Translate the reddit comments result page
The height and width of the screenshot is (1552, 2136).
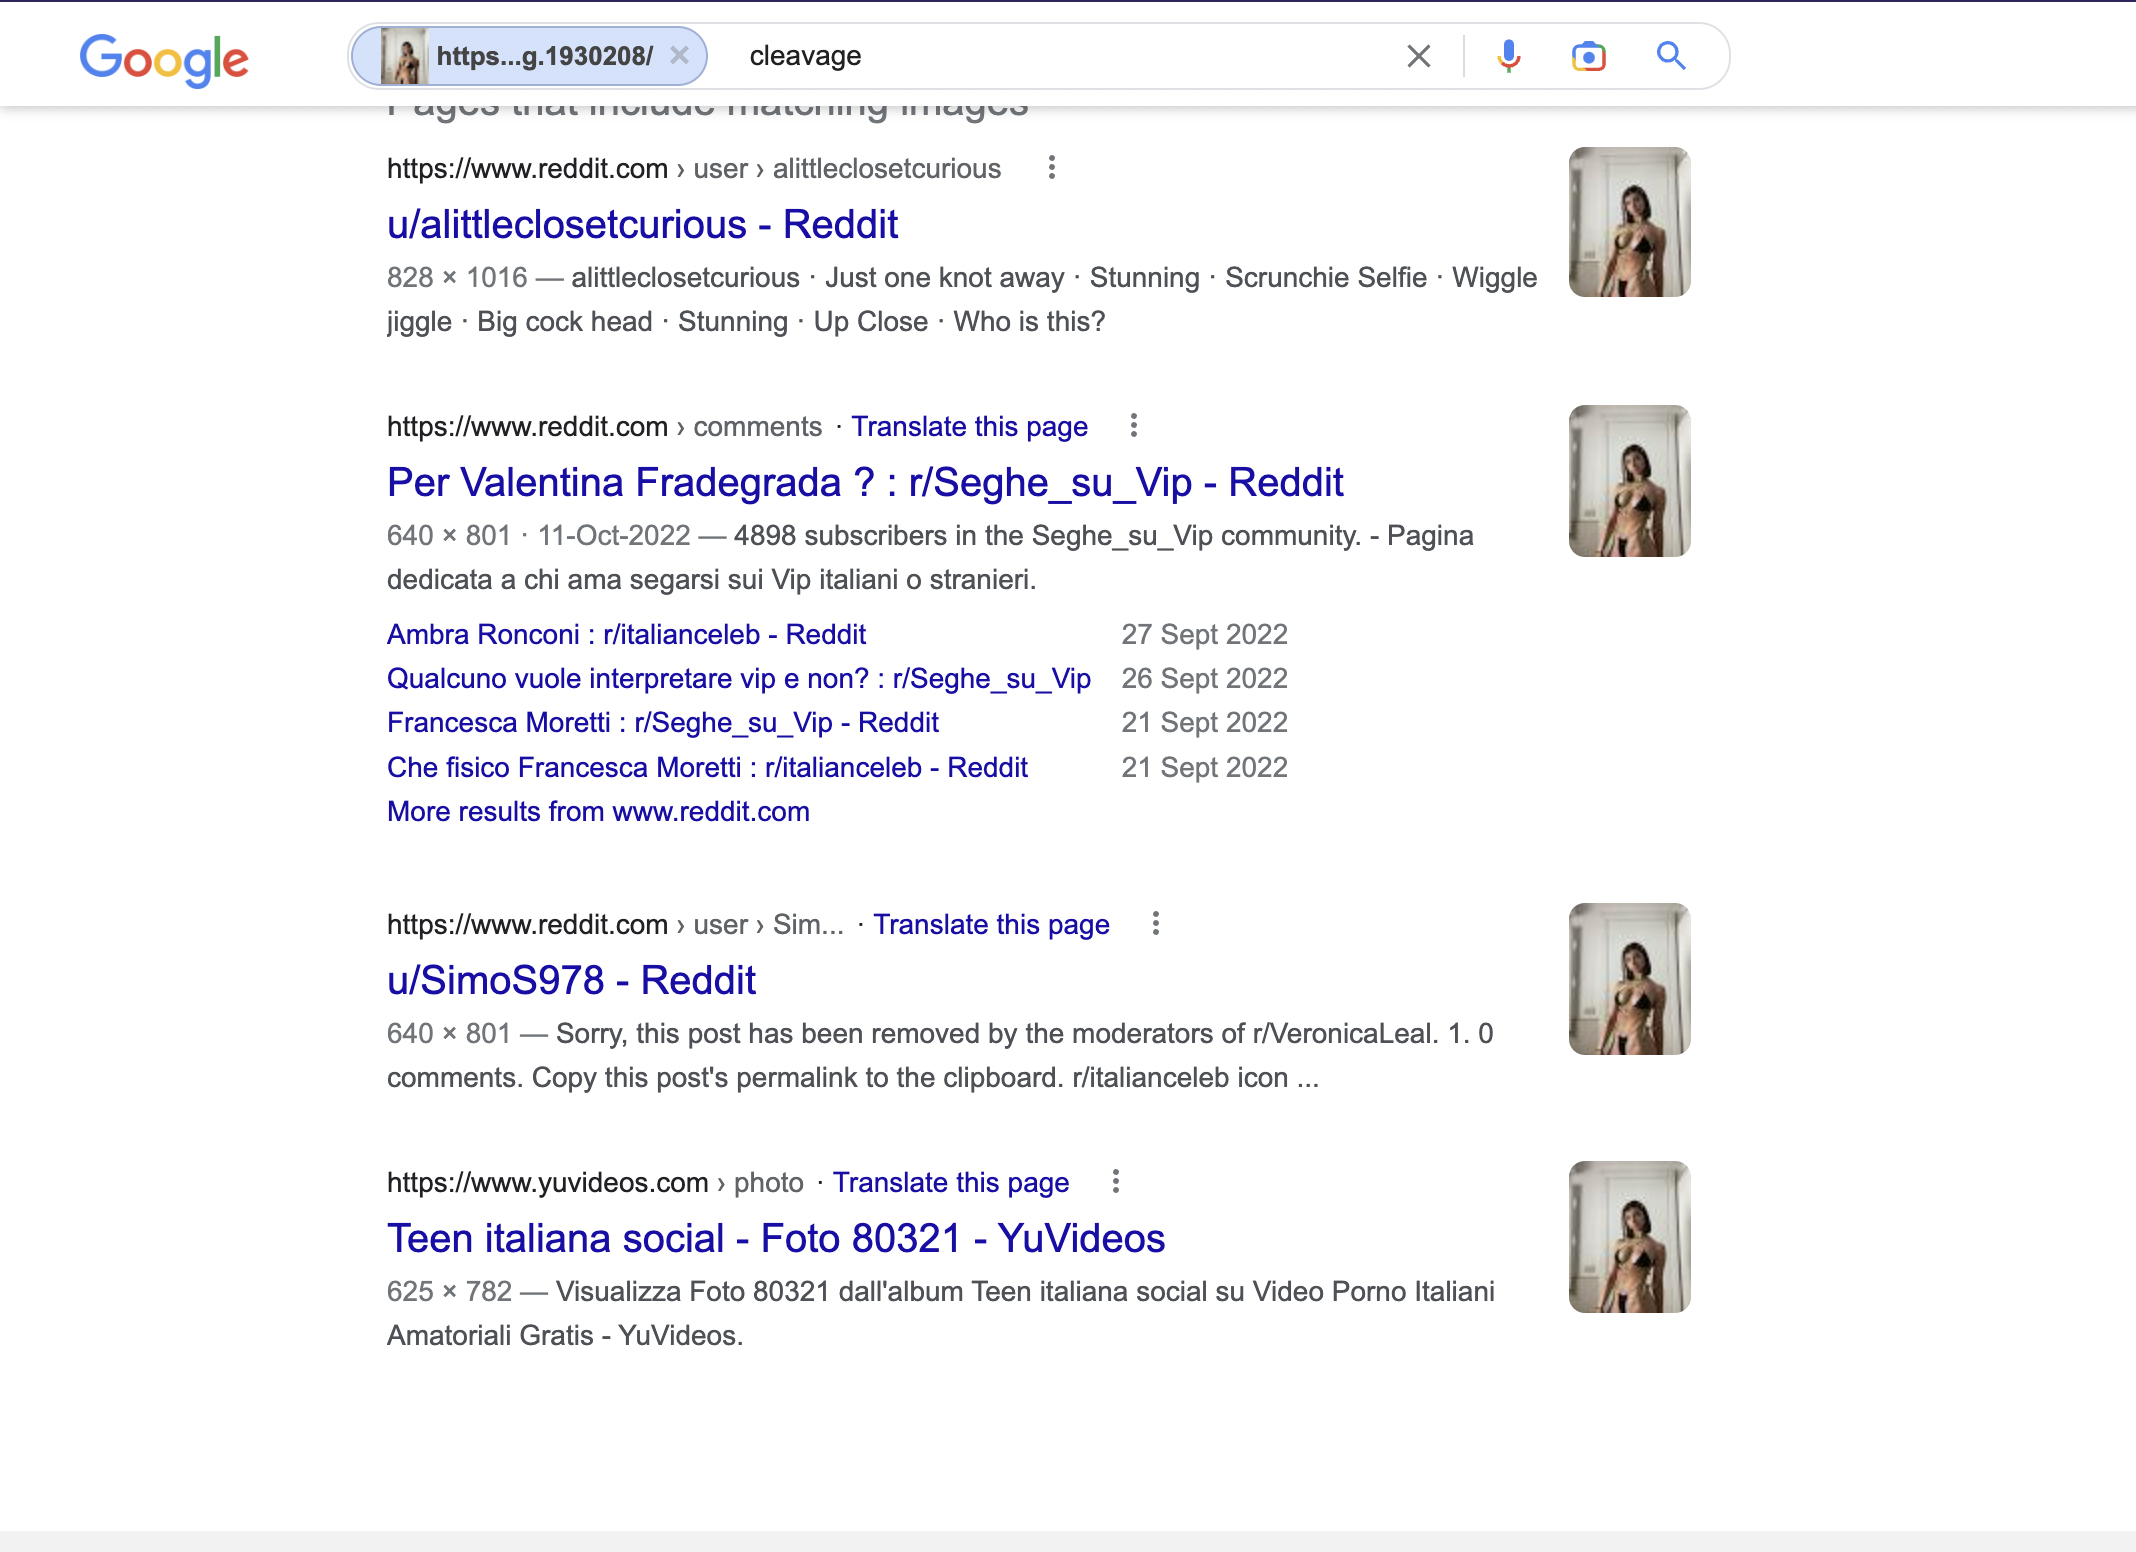click(969, 426)
